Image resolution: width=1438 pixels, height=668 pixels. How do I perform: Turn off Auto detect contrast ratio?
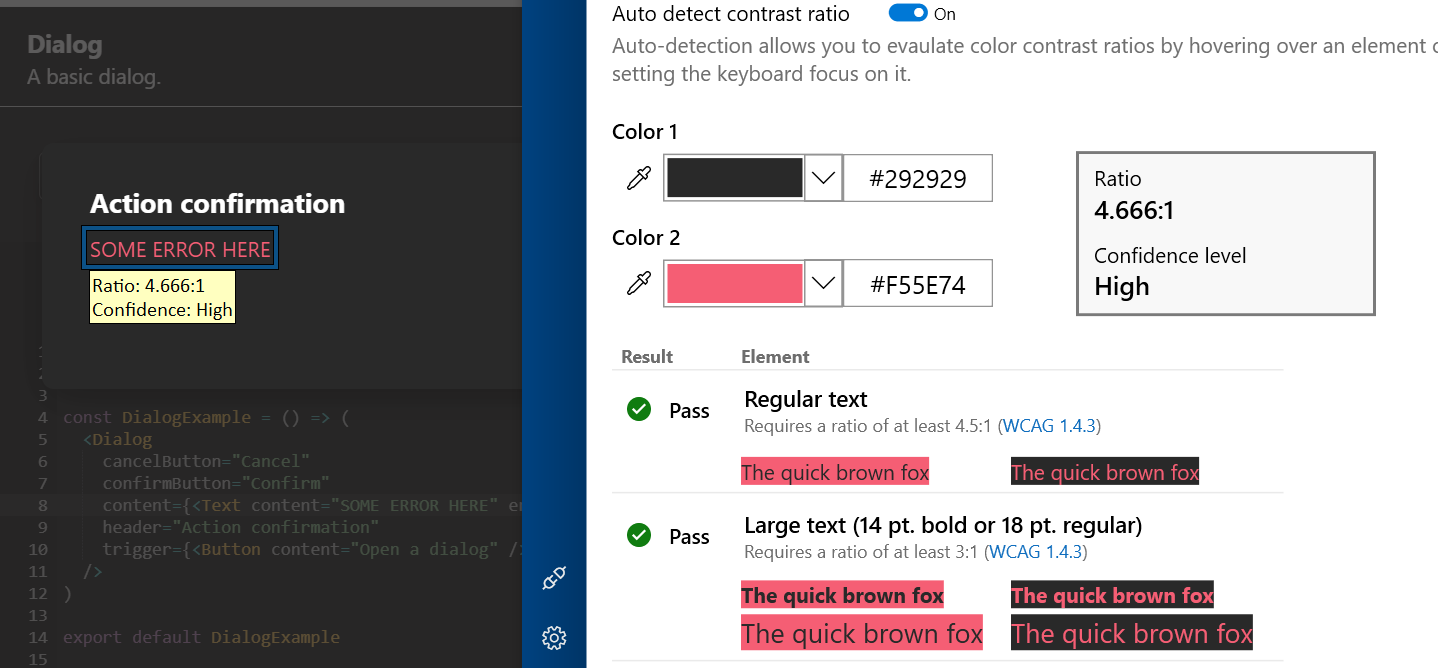pyautogui.click(x=908, y=13)
